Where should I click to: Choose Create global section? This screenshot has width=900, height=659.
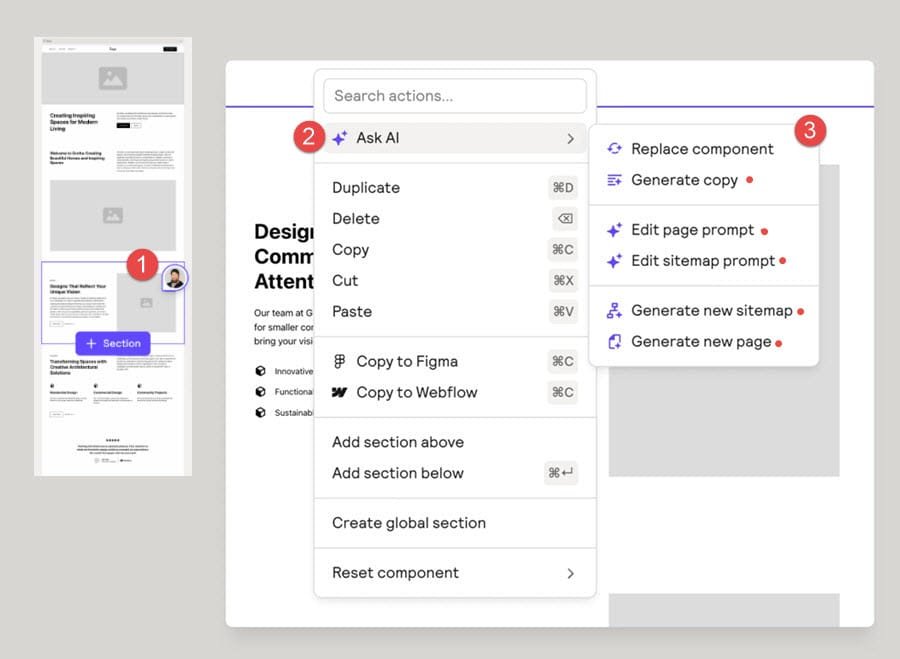[x=455, y=523]
